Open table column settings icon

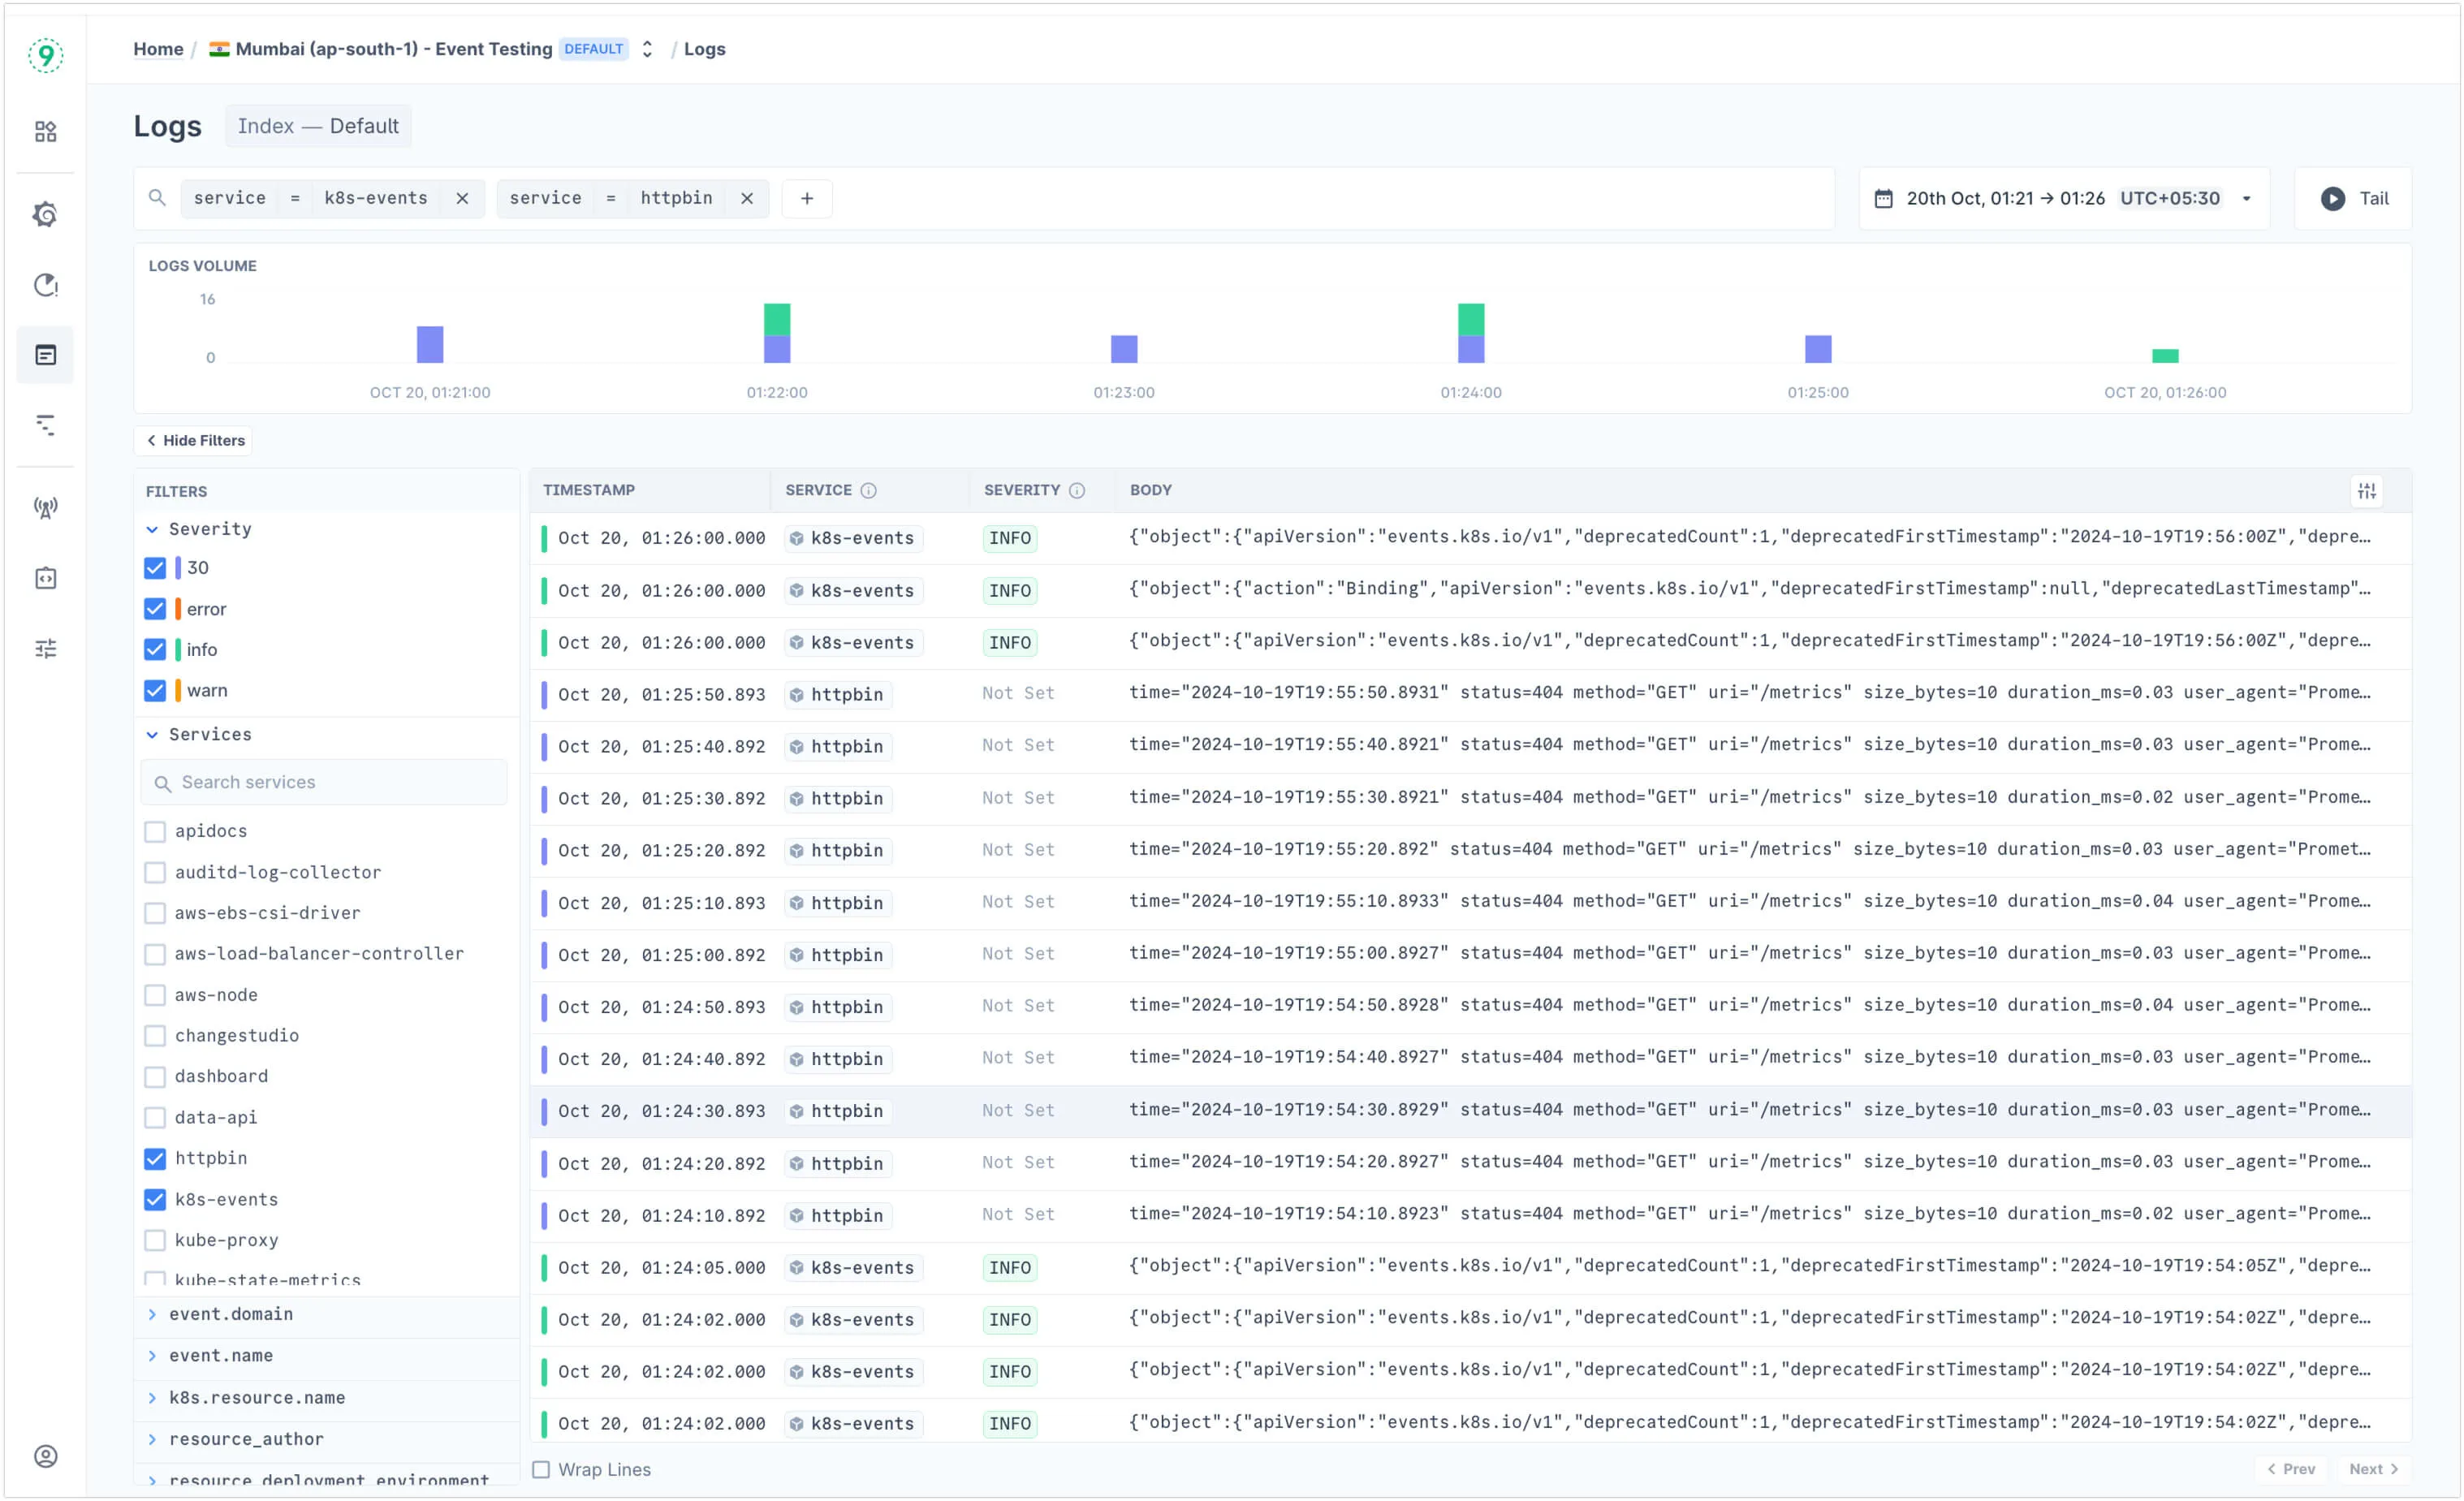pos(2366,490)
